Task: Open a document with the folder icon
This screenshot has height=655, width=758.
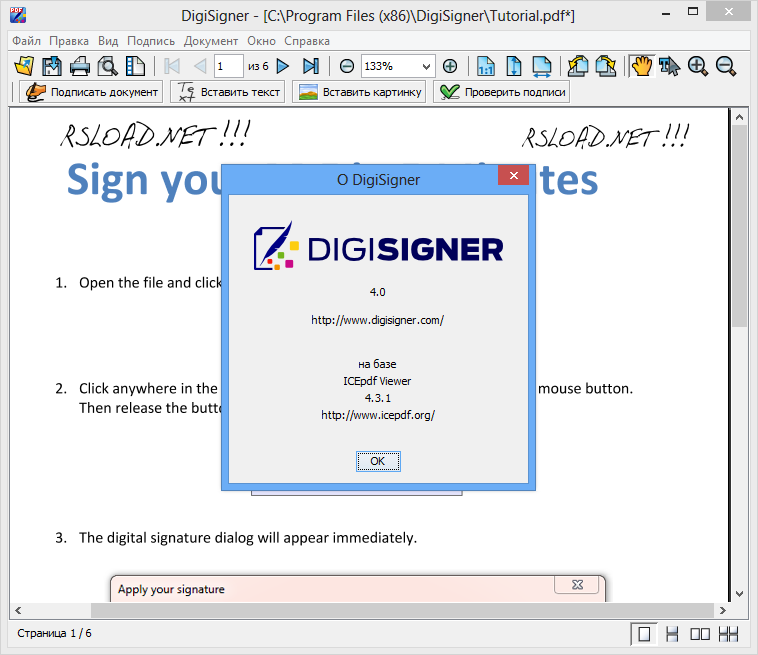Action: (x=24, y=66)
